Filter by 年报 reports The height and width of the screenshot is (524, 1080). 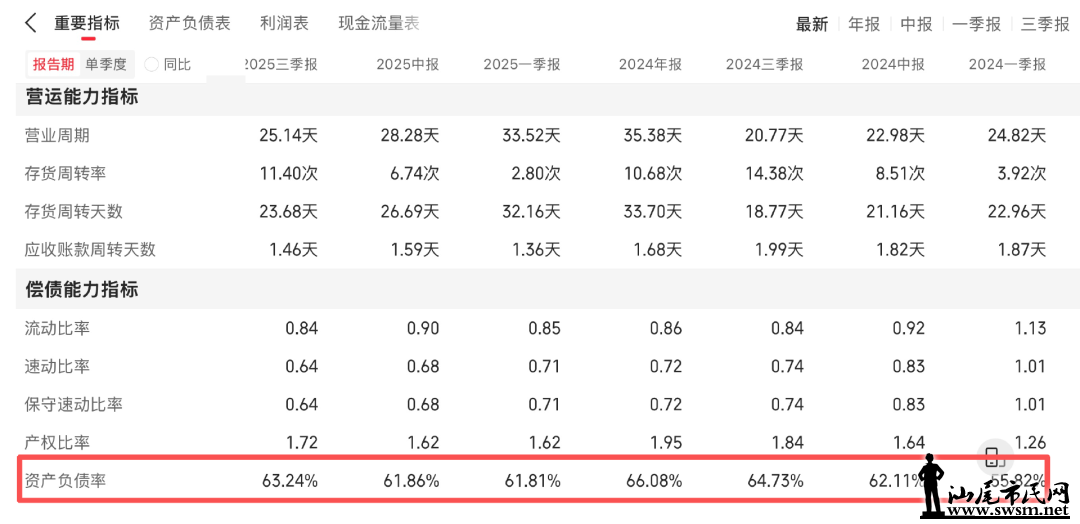tap(864, 24)
